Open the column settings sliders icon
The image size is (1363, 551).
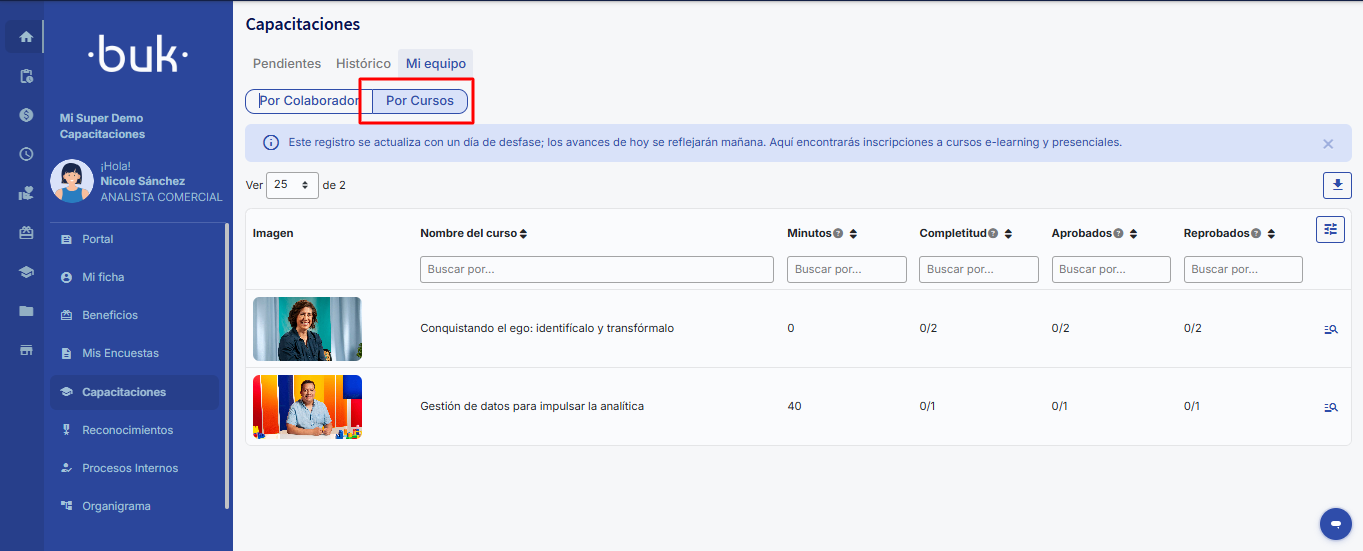coord(1330,229)
